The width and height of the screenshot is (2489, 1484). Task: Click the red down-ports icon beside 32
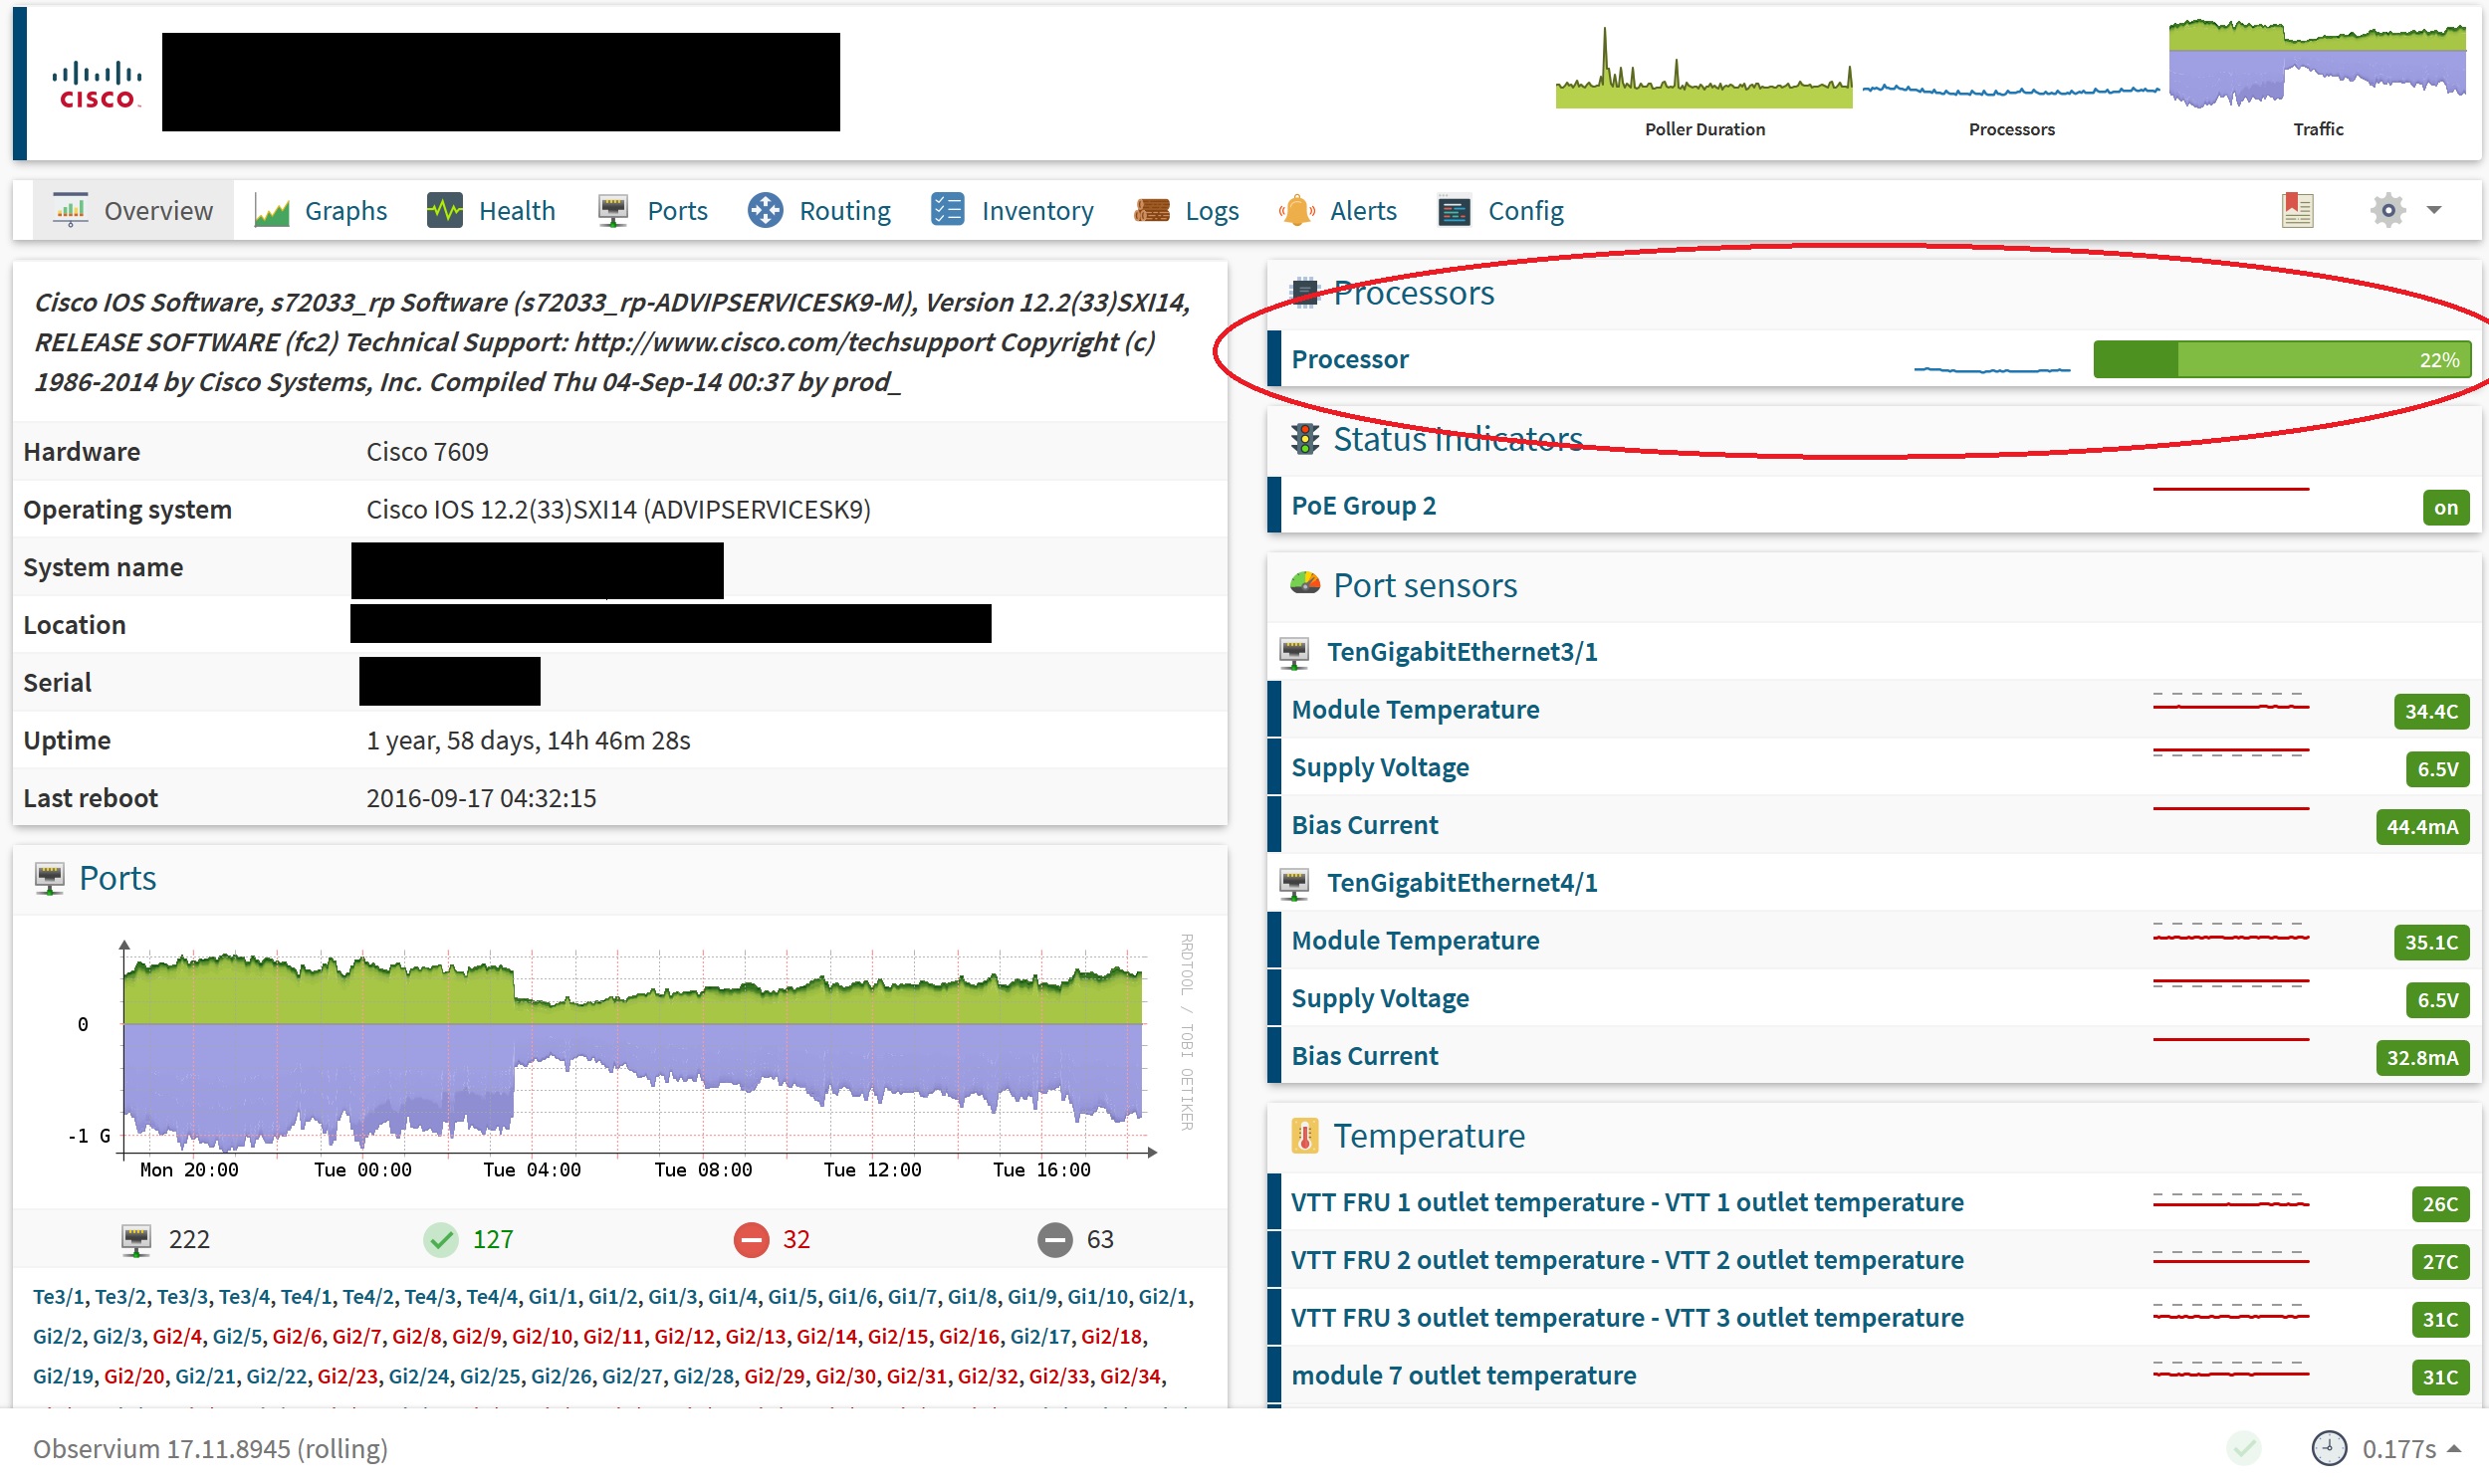(x=751, y=1240)
